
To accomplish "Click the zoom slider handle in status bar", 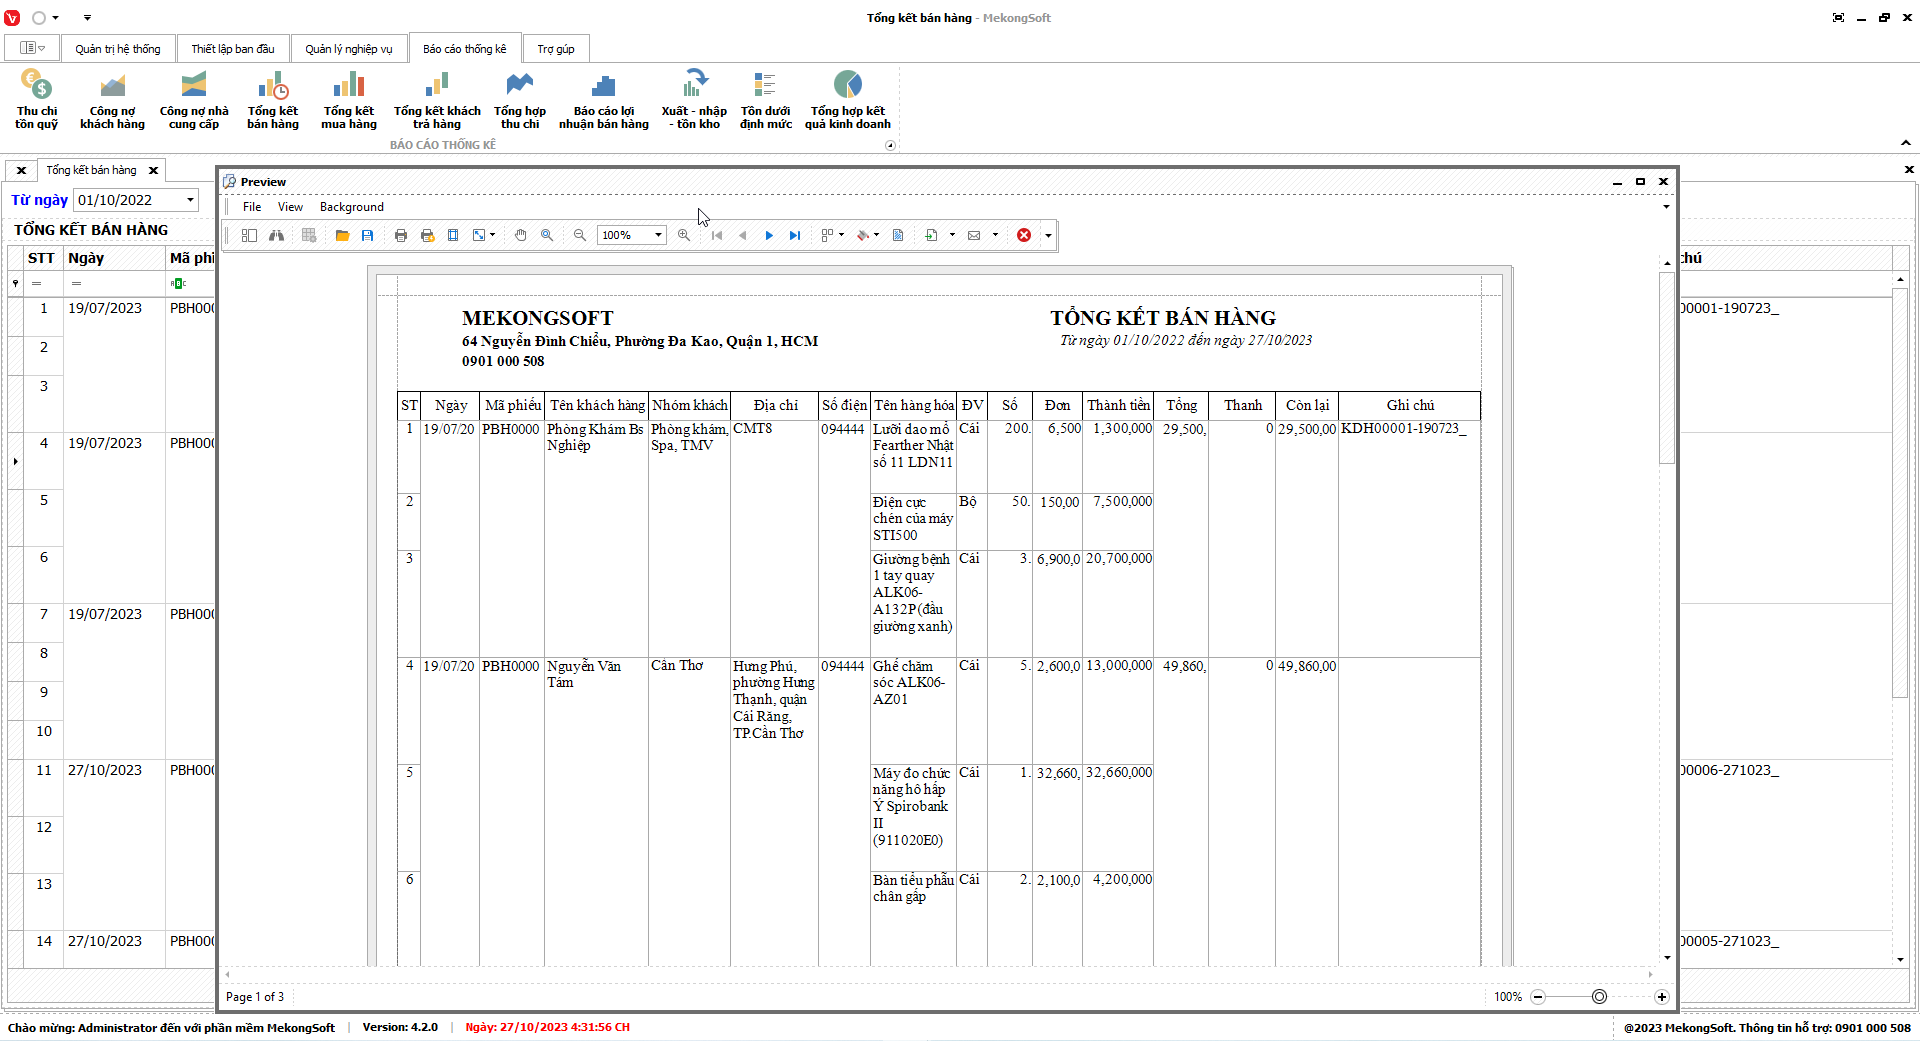I will (1599, 997).
